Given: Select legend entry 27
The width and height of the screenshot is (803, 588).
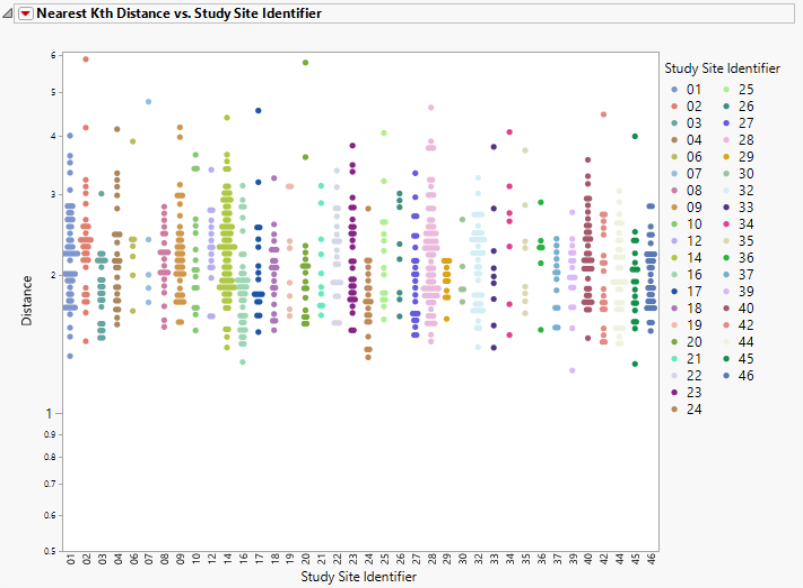Looking at the screenshot, I should click(x=738, y=123).
